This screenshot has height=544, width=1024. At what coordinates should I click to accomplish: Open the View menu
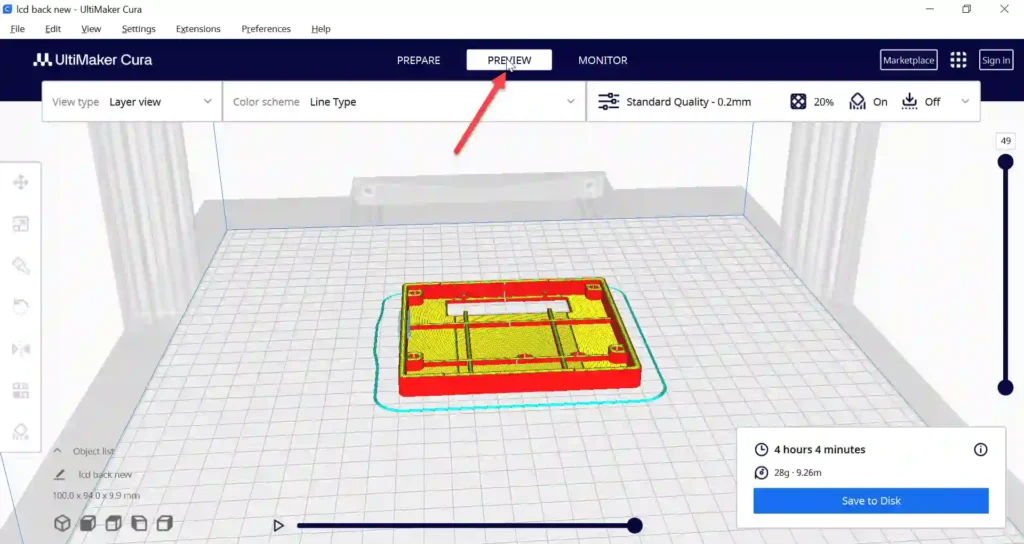click(91, 29)
